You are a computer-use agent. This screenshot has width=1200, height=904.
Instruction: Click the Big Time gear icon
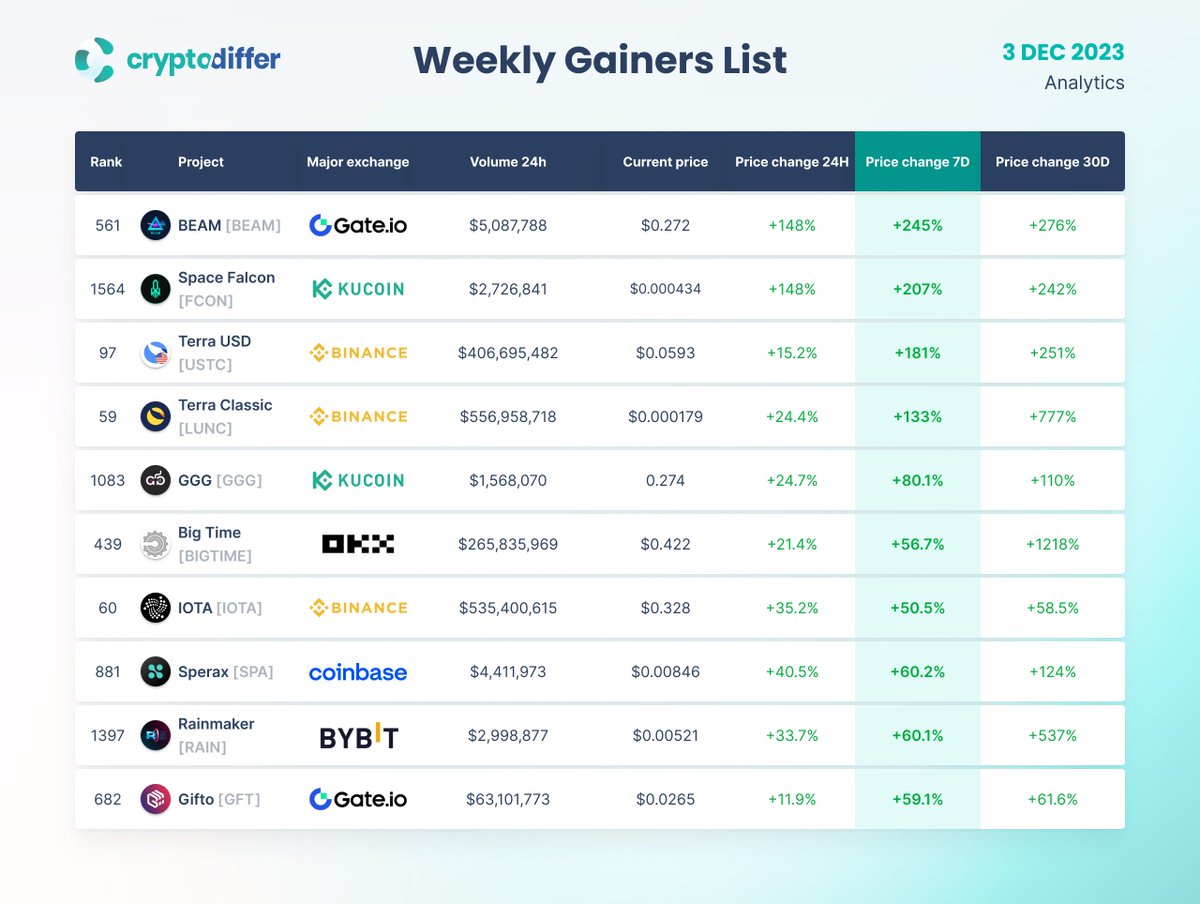(x=156, y=544)
